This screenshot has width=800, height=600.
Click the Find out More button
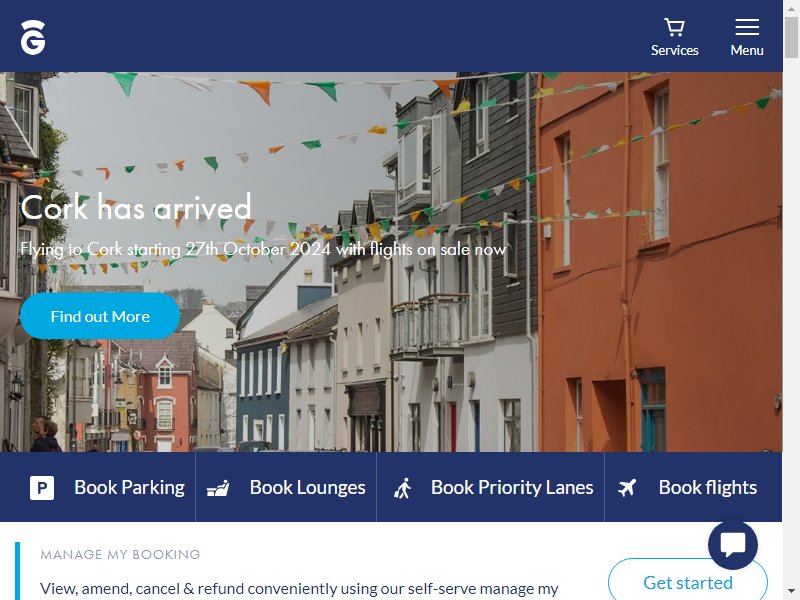(x=100, y=316)
